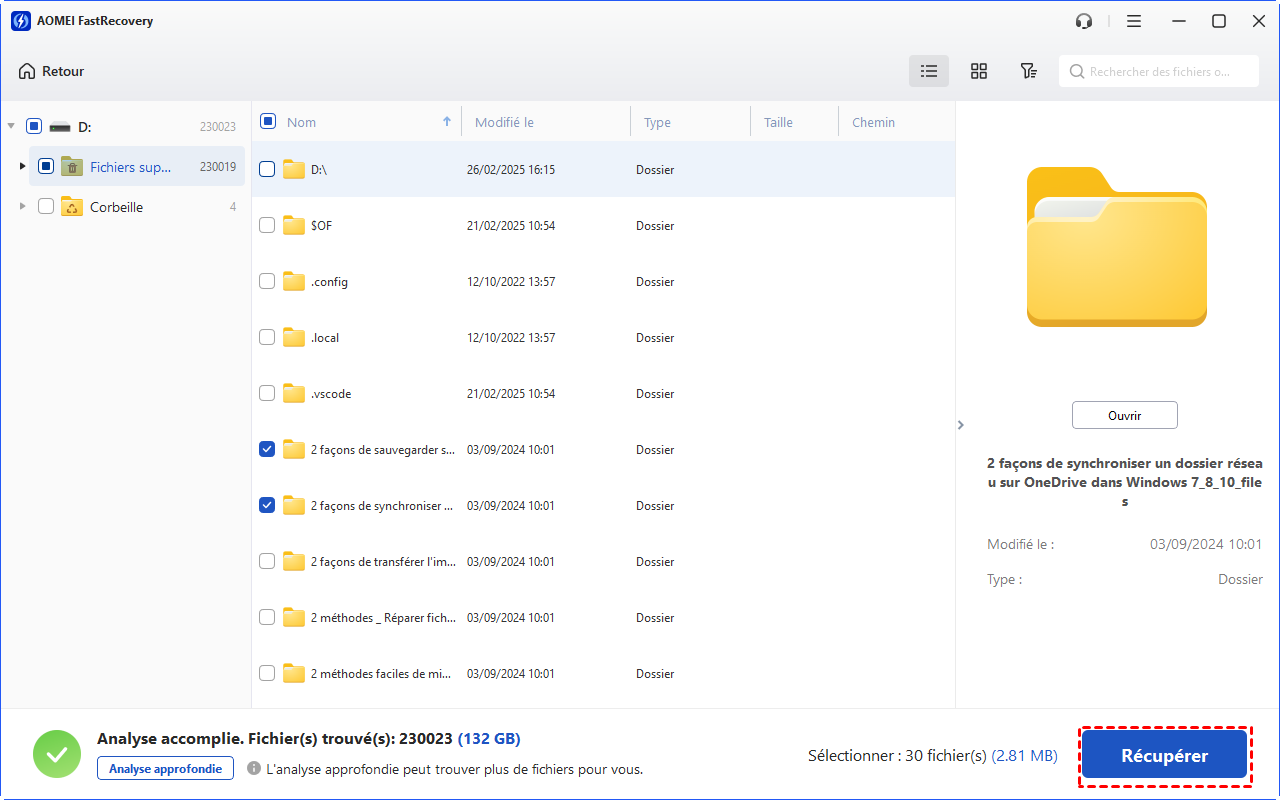1280x800 pixels.
Task: Toggle the select-all checkbox in Nom header
Action: coord(268,121)
